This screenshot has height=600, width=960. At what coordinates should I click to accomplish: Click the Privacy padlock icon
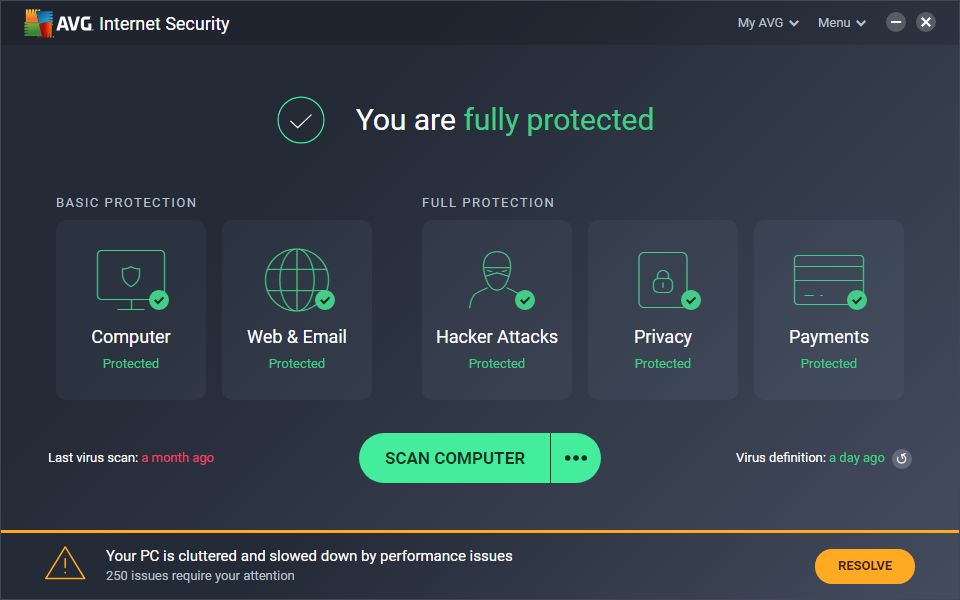(x=662, y=280)
